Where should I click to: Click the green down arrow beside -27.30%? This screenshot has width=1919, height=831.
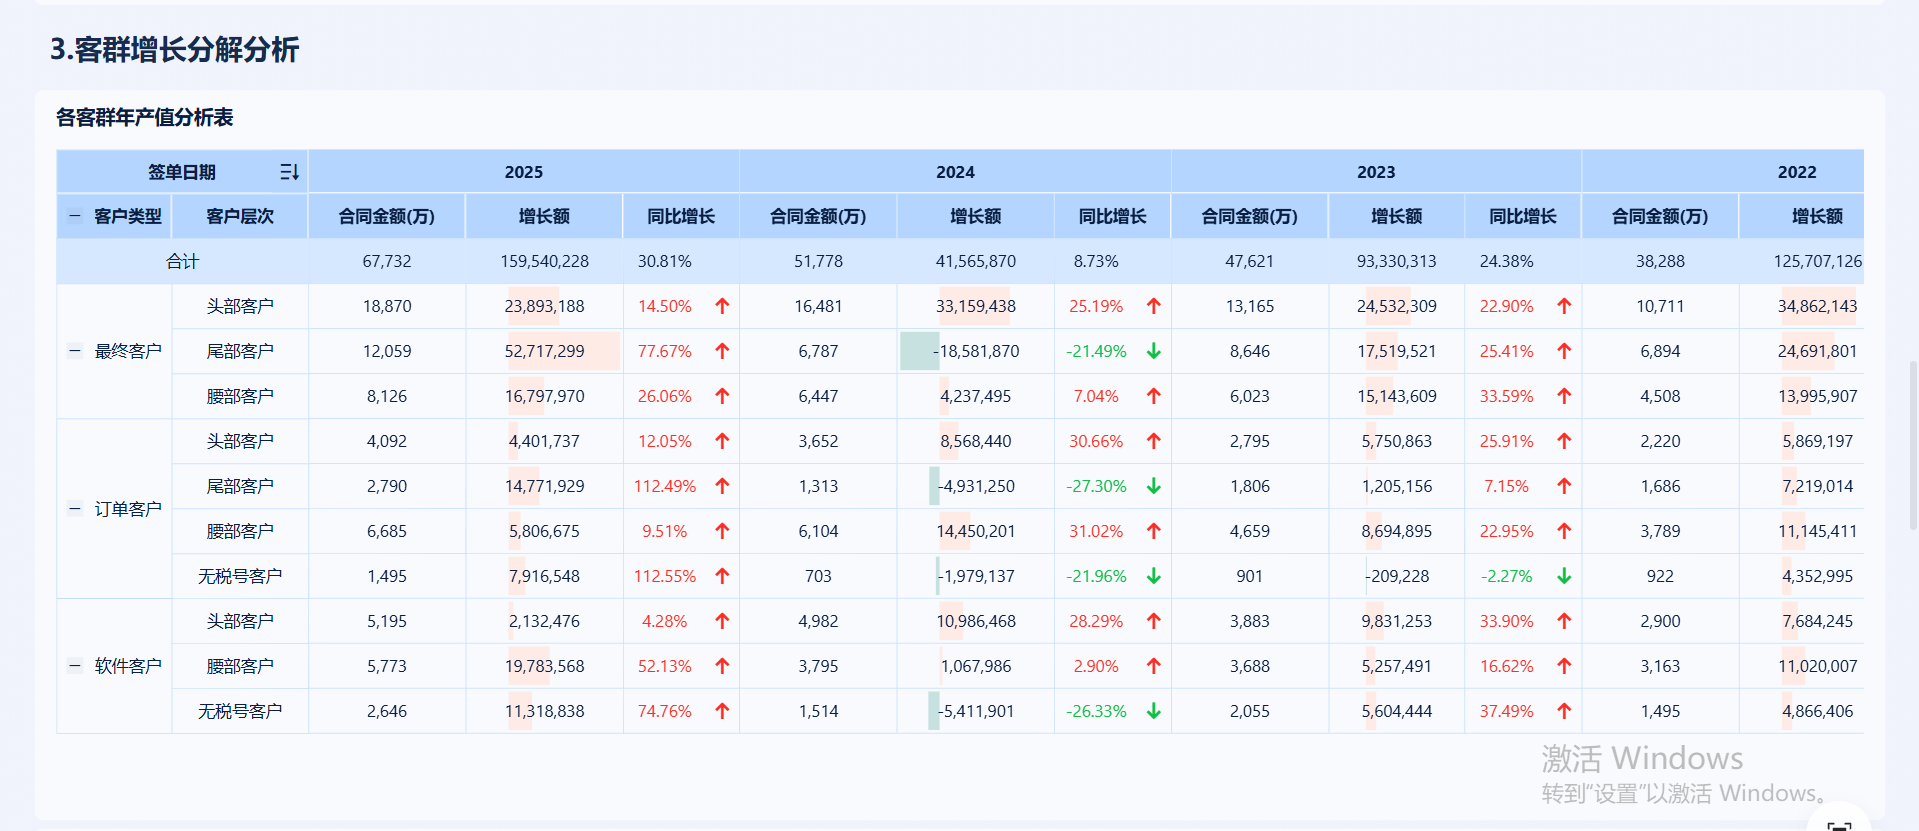(x=1153, y=486)
